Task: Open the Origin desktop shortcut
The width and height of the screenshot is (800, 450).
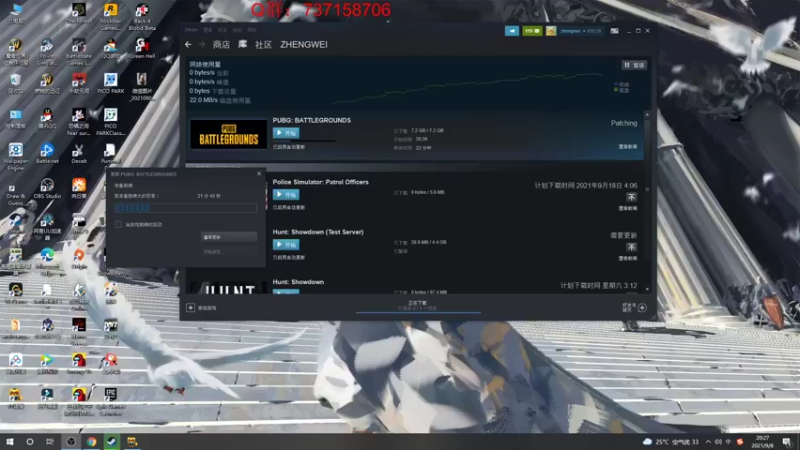Action: (x=79, y=258)
